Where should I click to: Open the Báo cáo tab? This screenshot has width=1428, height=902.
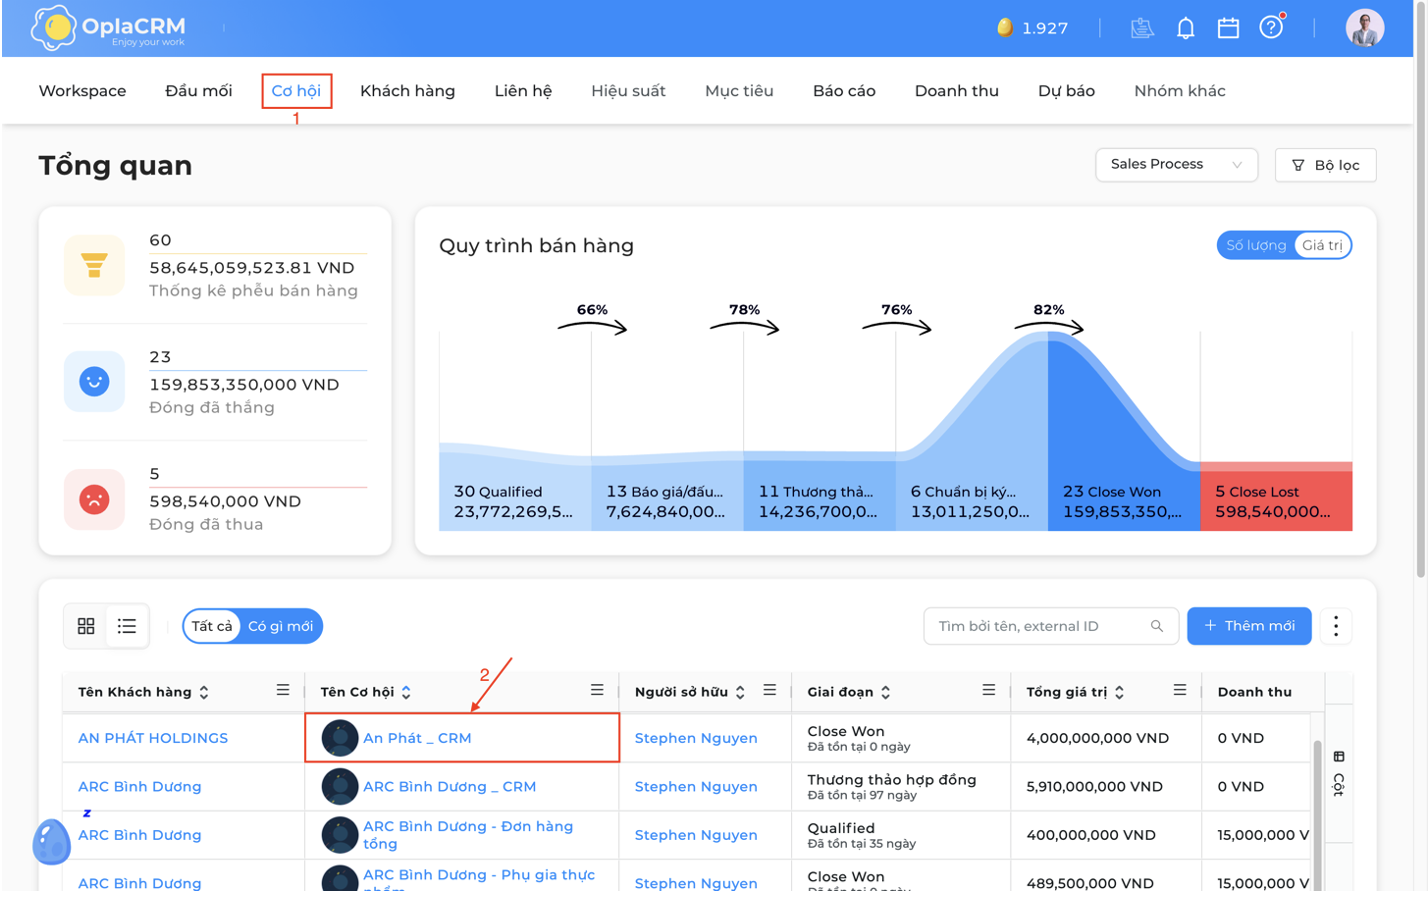(844, 91)
